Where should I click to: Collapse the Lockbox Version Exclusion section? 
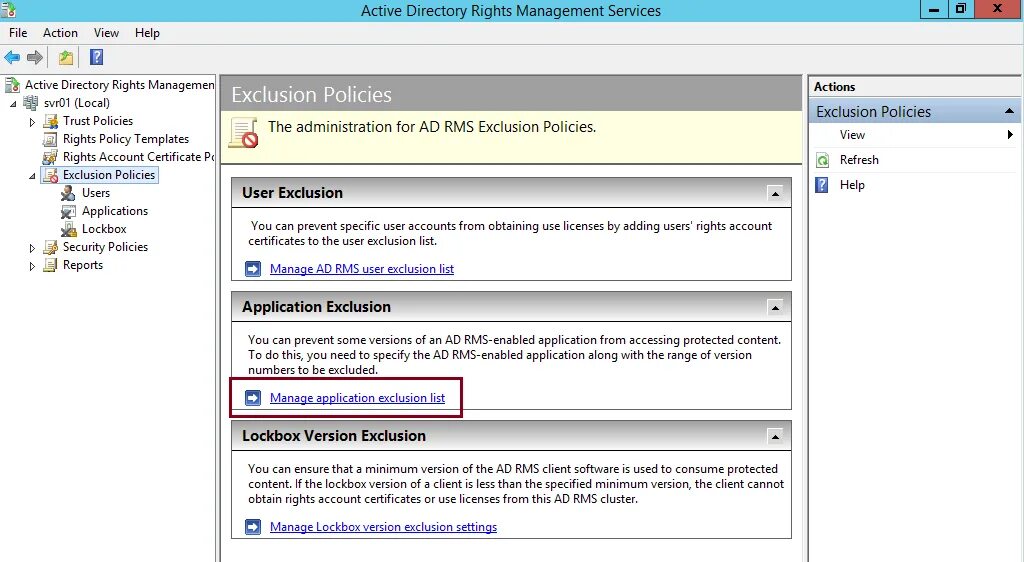tap(775, 437)
